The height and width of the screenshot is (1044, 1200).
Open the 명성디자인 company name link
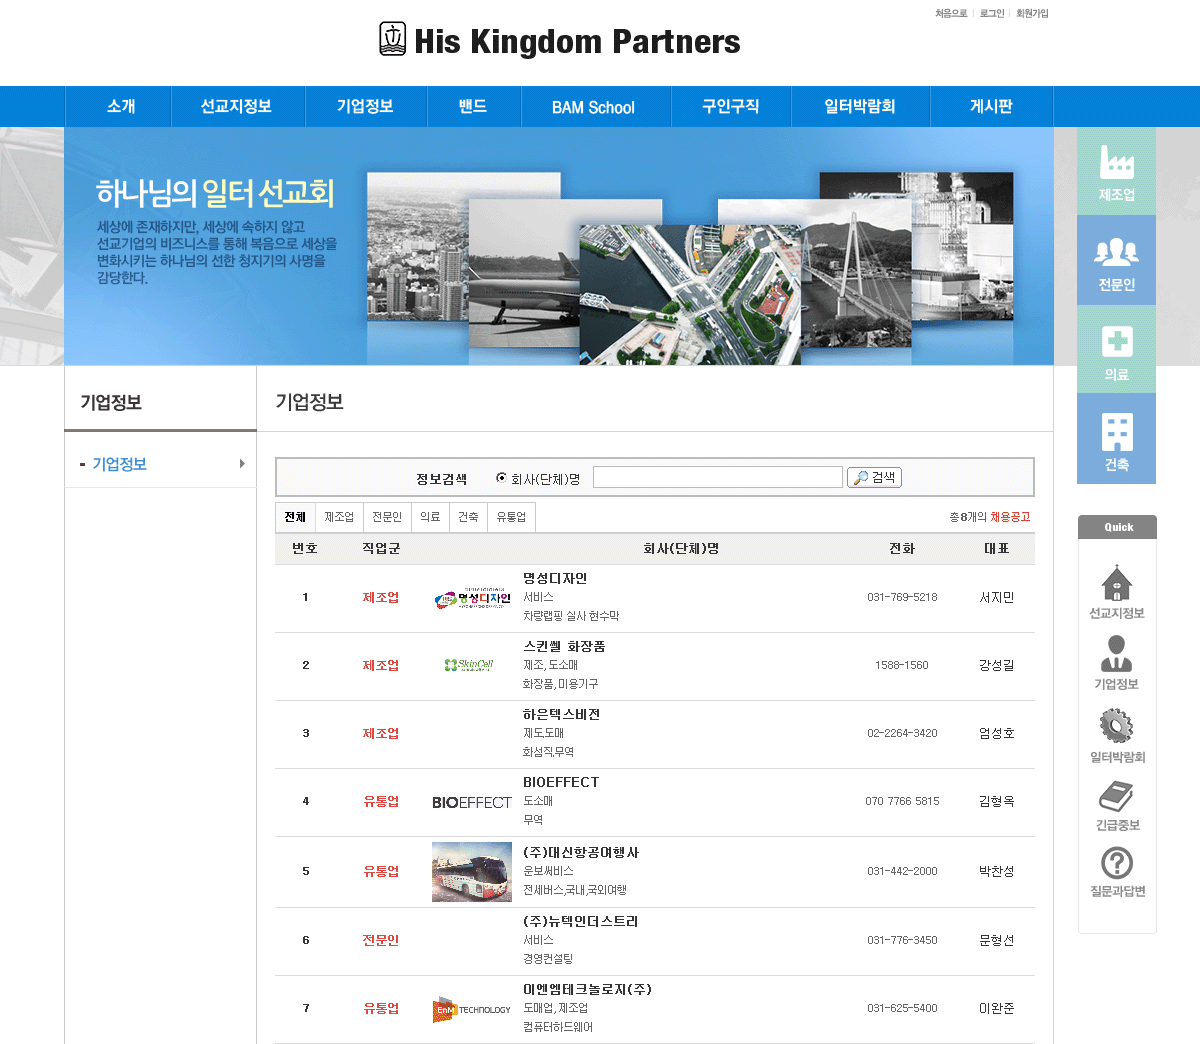coord(555,579)
